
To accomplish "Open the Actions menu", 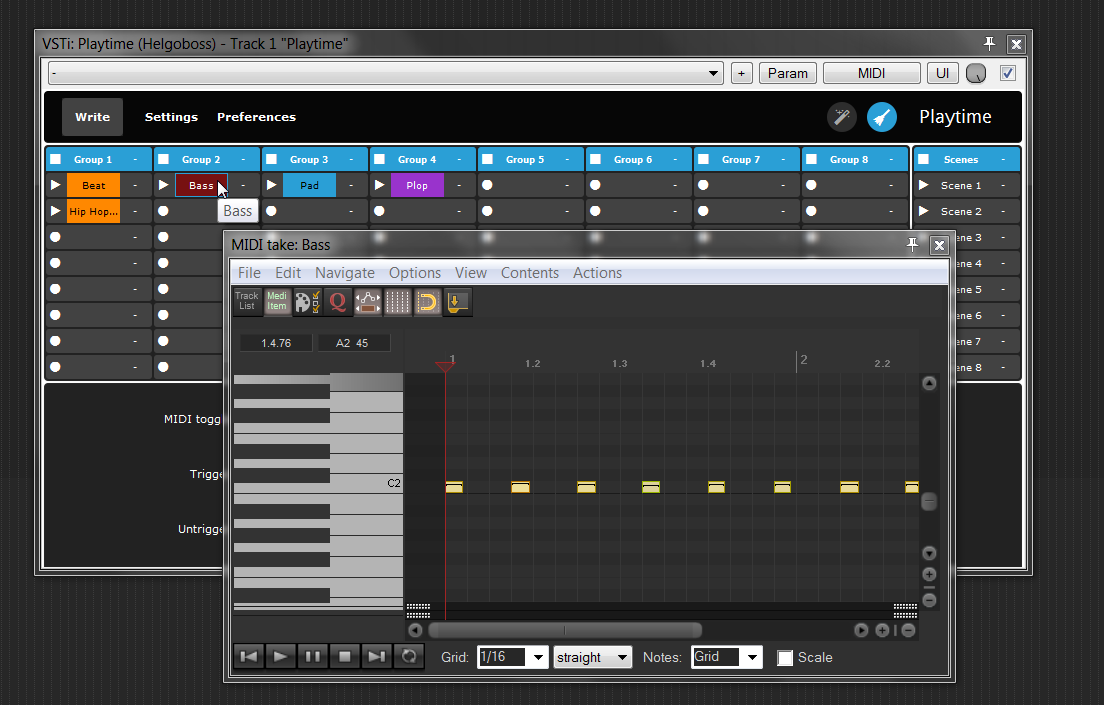I will tap(597, 273).
